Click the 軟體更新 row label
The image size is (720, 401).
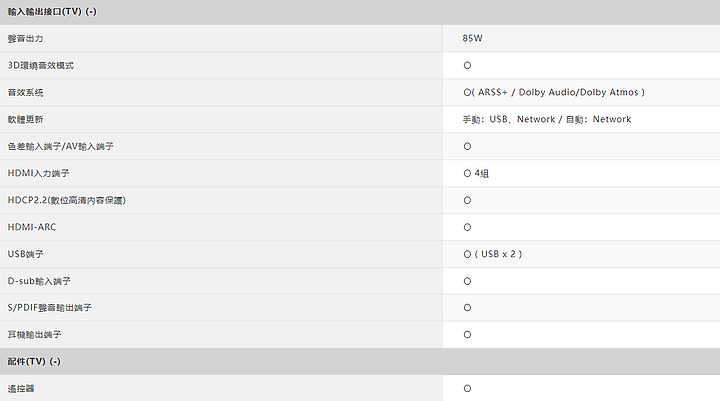tap(25, 119)
